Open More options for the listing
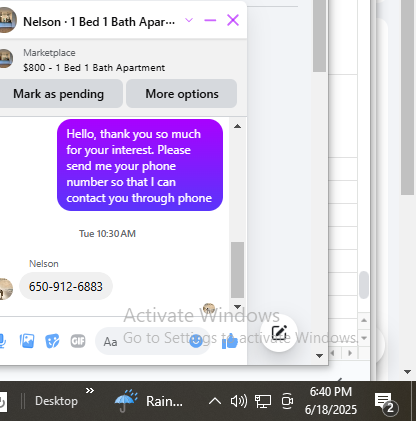Image resolution: width=416 pixels, height=421 pixels. pos(182,94)
